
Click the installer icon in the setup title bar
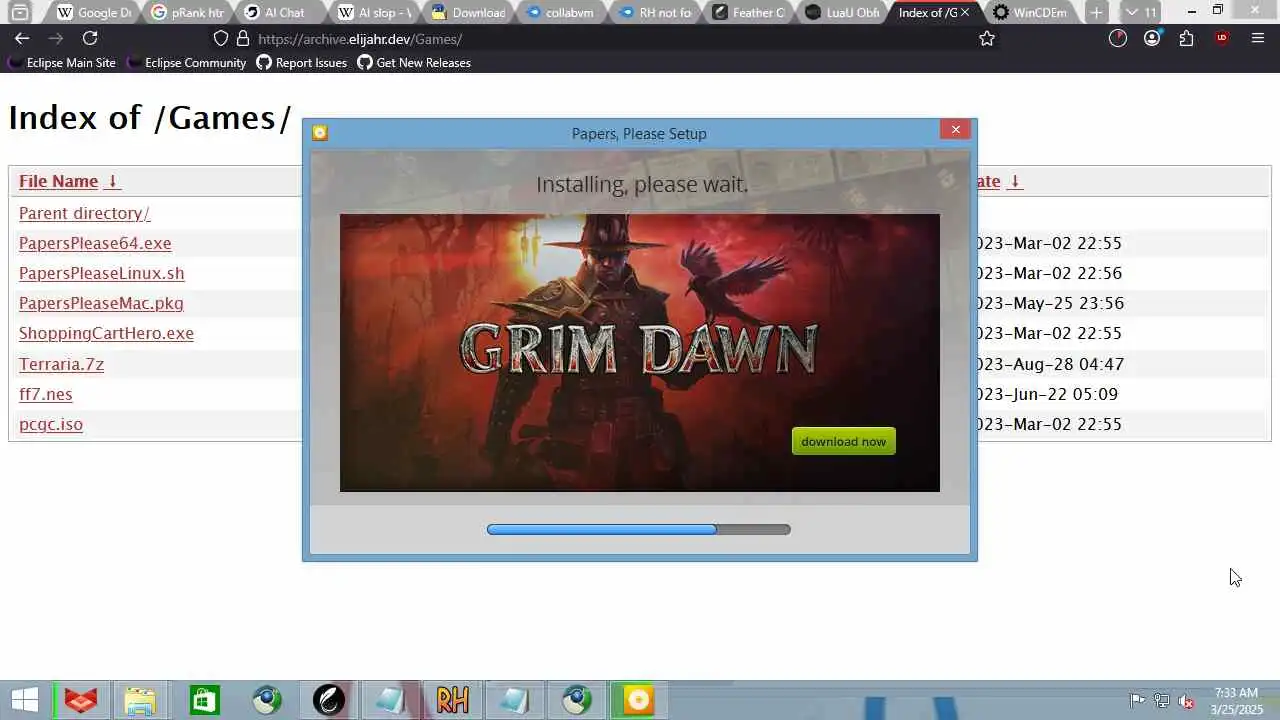tap(320, 133)
